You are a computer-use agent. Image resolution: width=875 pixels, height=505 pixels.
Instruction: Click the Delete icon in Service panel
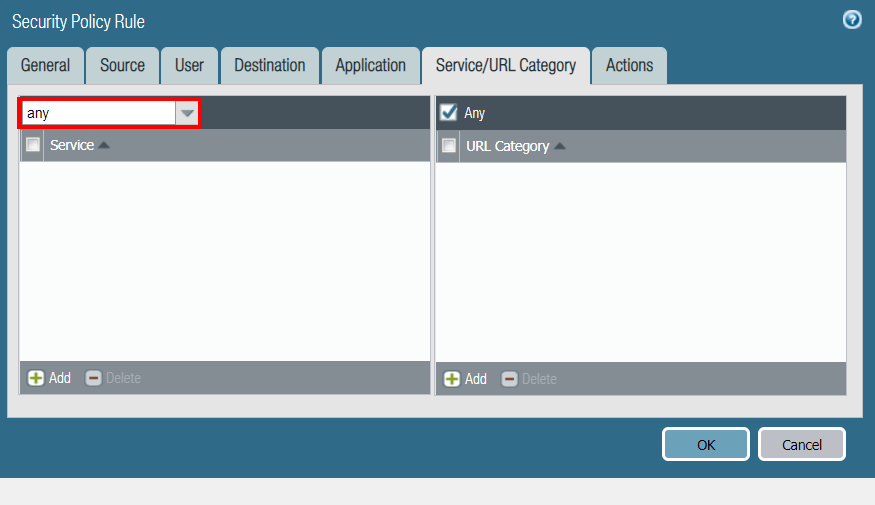[x=94, y=378]
